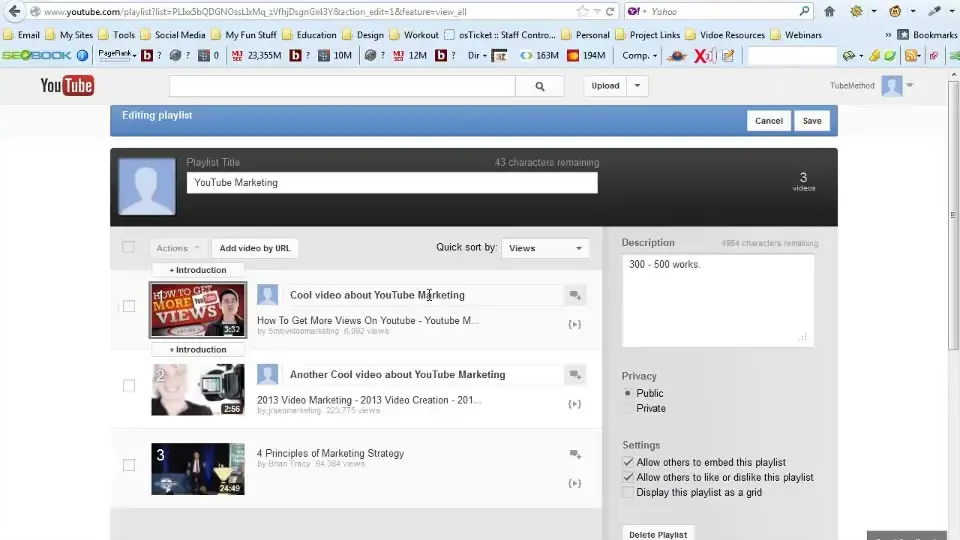Open the Dir toolbar dropdown
Image resolution: width=960 pixels, height=540 pixels.
tap(477, 56)
